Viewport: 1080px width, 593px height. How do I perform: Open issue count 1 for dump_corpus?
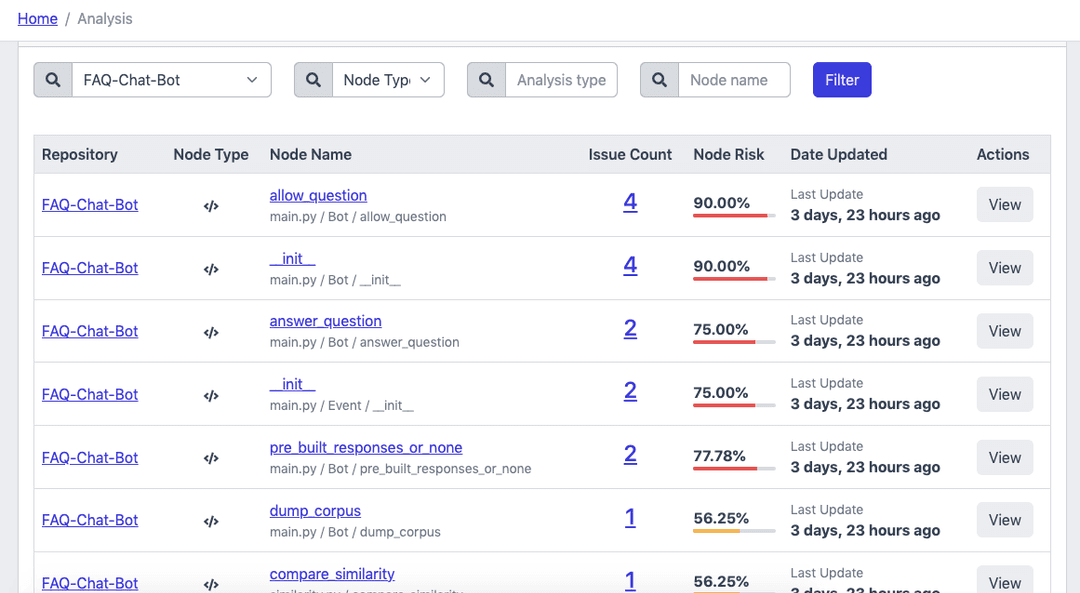click(x=630, y=518)
